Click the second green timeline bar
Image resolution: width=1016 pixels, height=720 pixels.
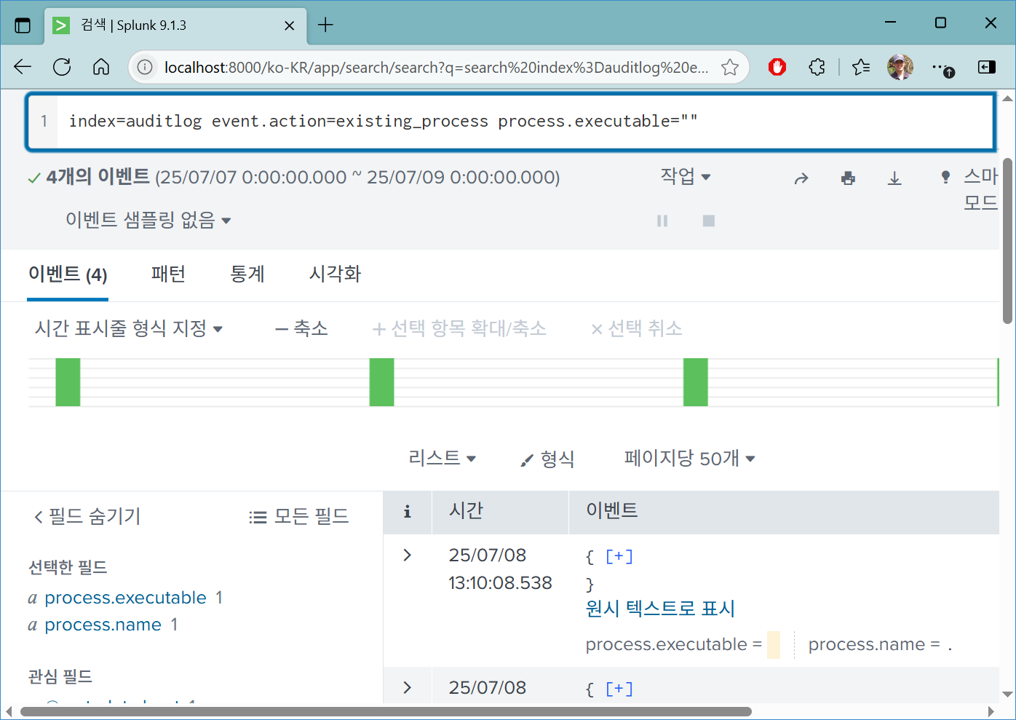pyautogui.click(x=382, y=382)
